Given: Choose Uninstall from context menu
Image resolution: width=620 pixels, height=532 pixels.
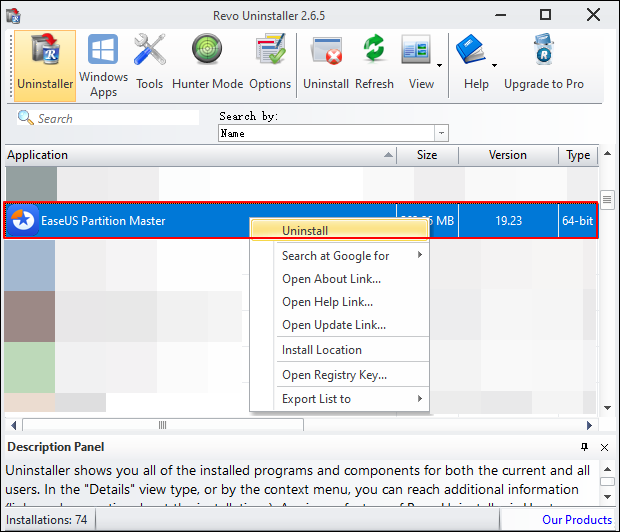Looking at the screenshot, I should pyautogui.click(x=340, y=230).
